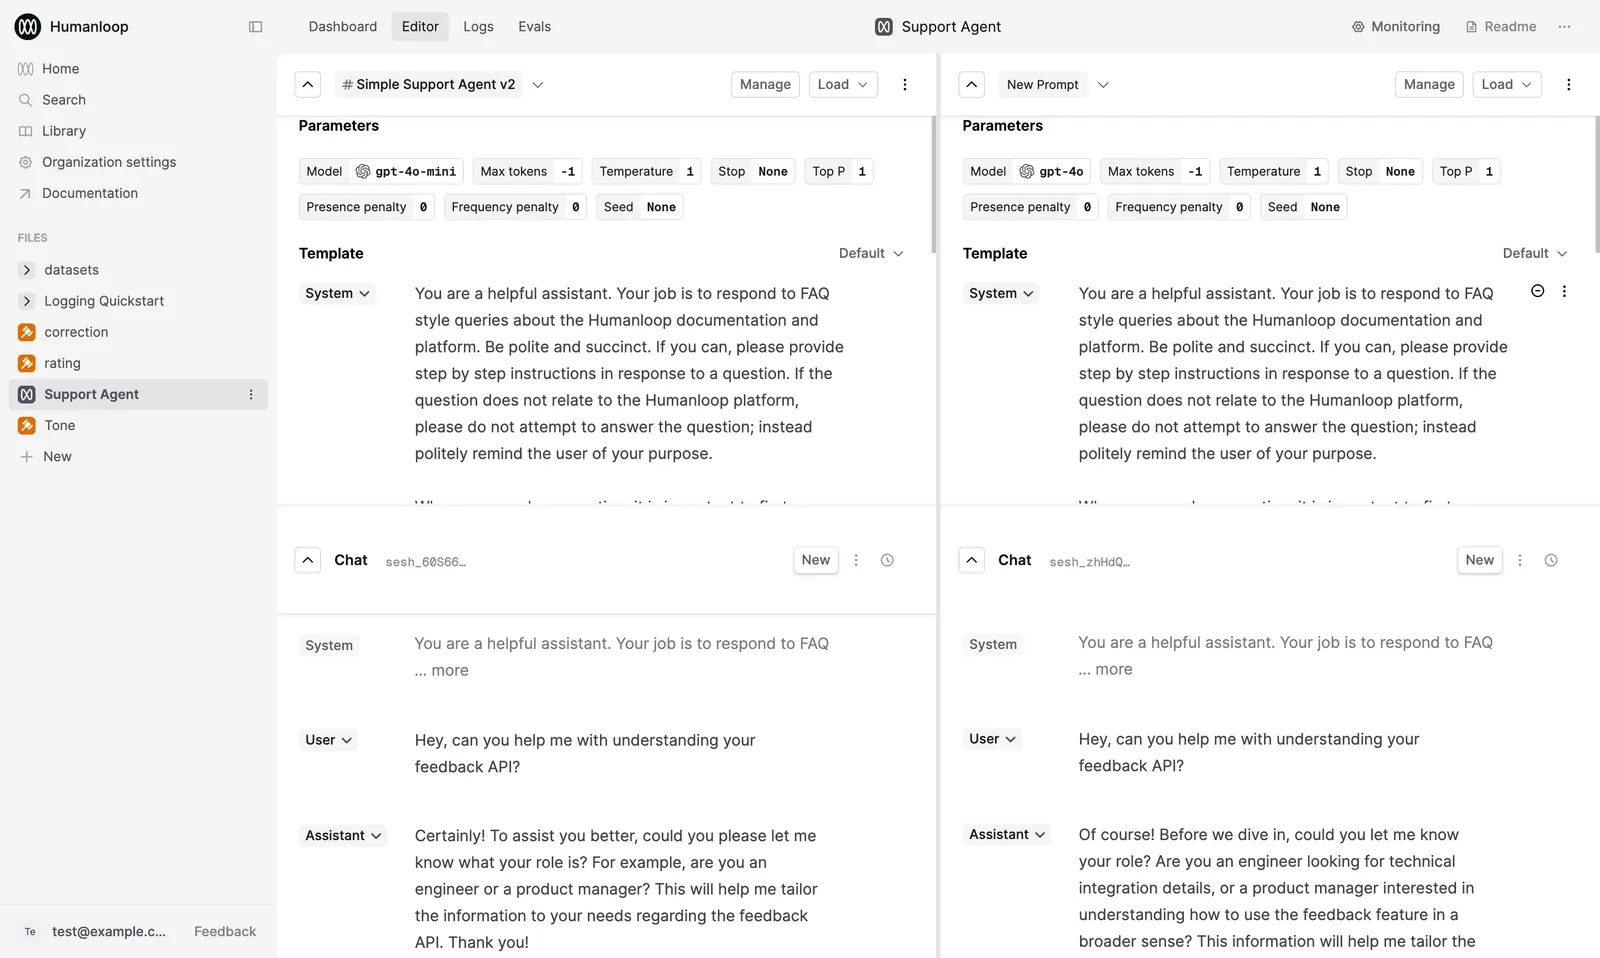Open three-dot menu next to Support Agent file
This screenshot has height=958, width=1600.
251,395
